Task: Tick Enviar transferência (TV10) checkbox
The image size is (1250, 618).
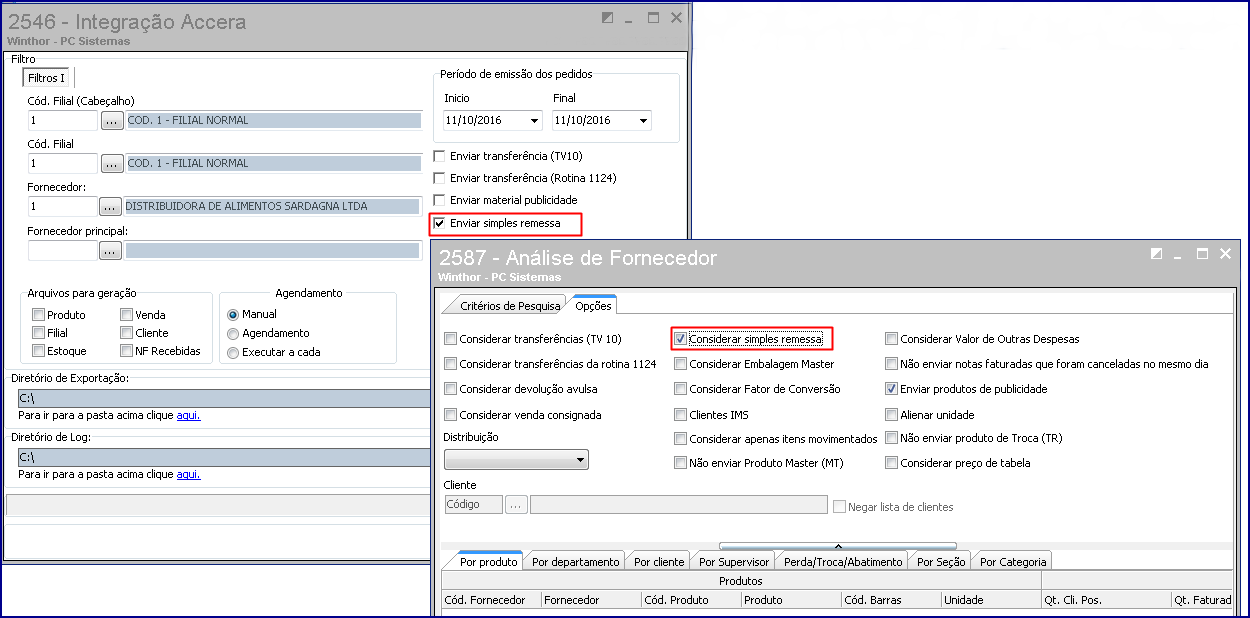Action: [x=439, y=156]
